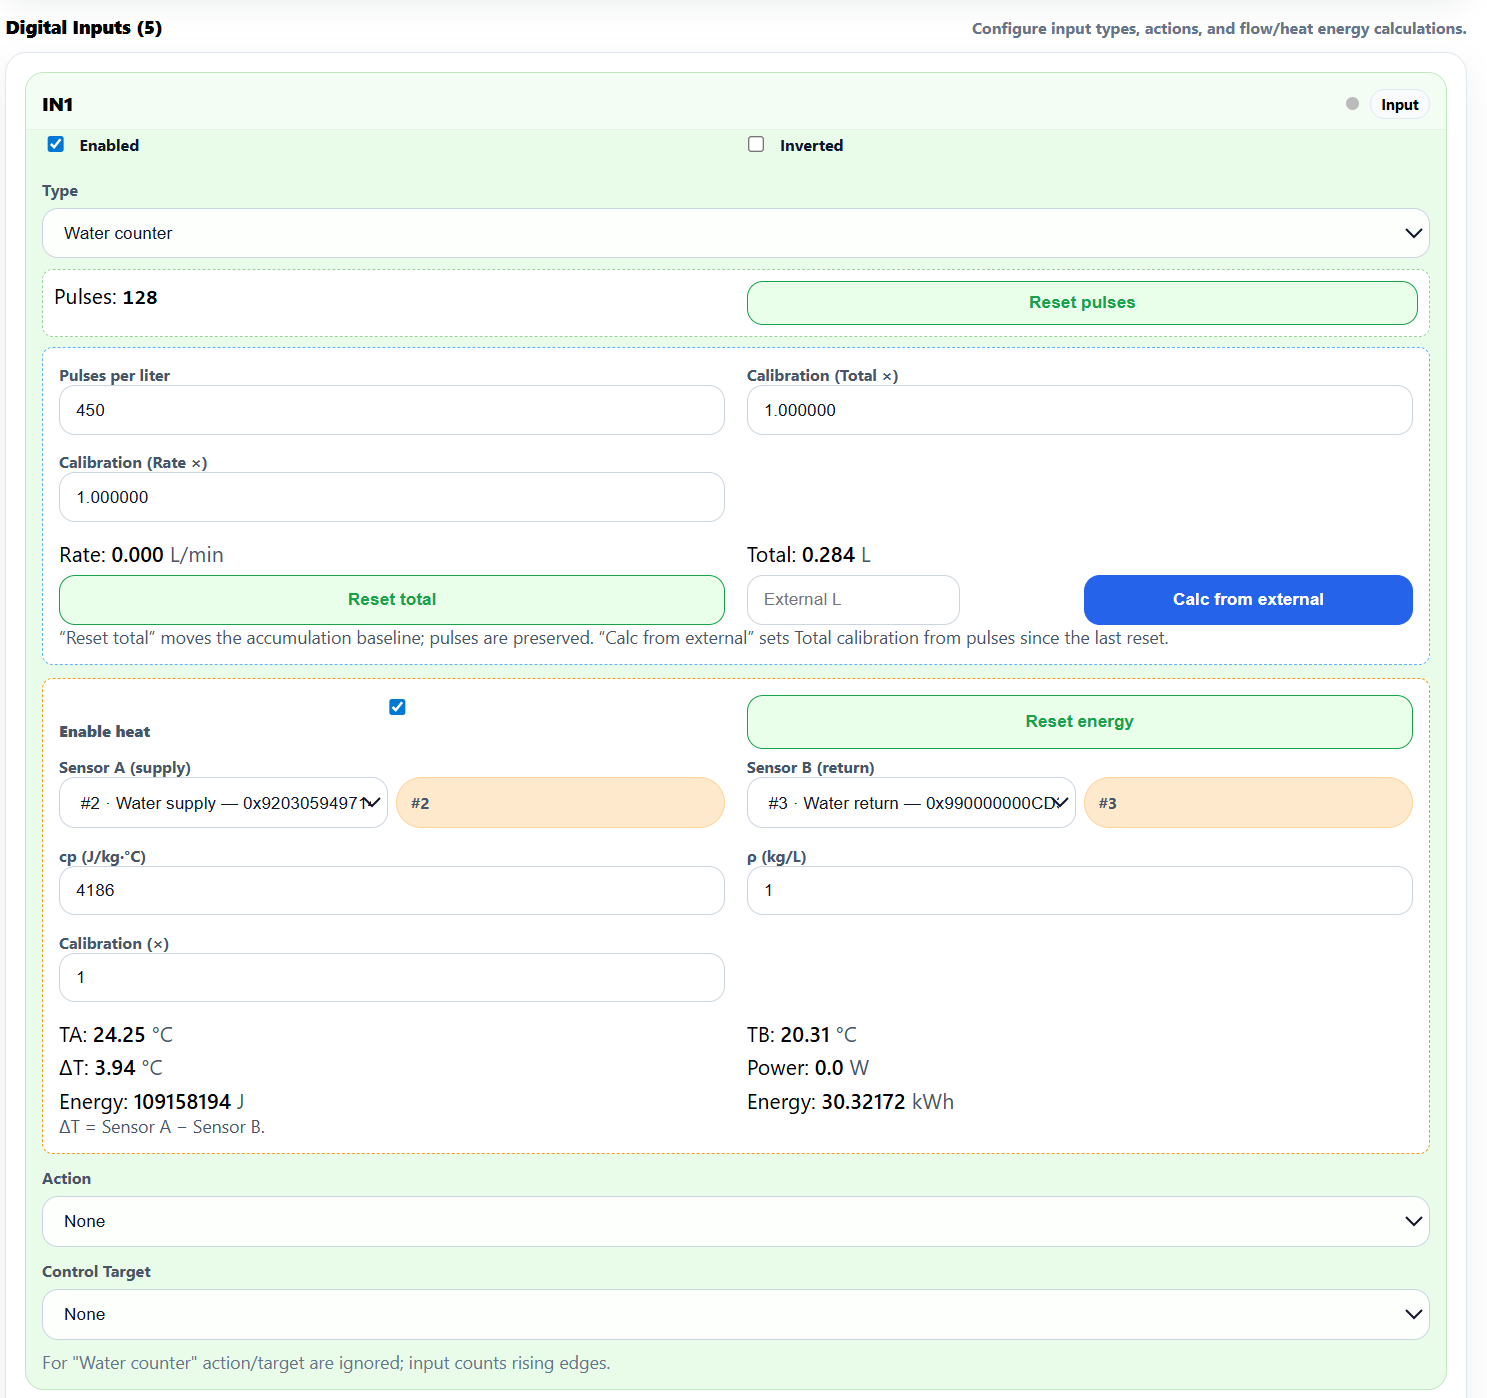Viewport: 1487px width, 1398px height.
Task: Open the Type dropdown showing Water counter
Action: point(735,233)
